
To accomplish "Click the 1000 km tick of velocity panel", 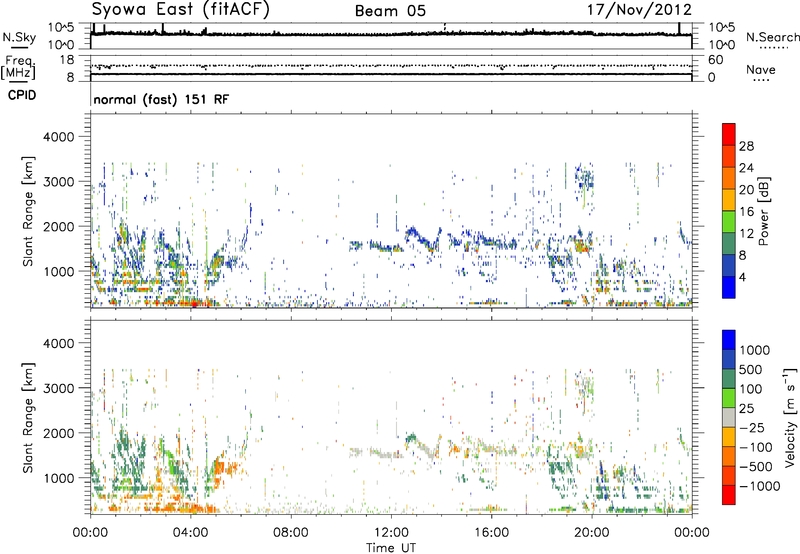I will pyautogui.click(x=59, y=478).
